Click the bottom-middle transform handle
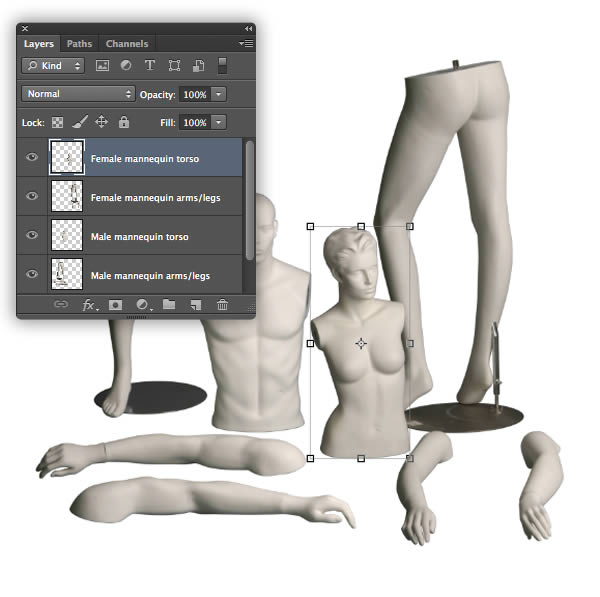The width and height of the screenshot is (600, 597). click(x=361, y=458)
